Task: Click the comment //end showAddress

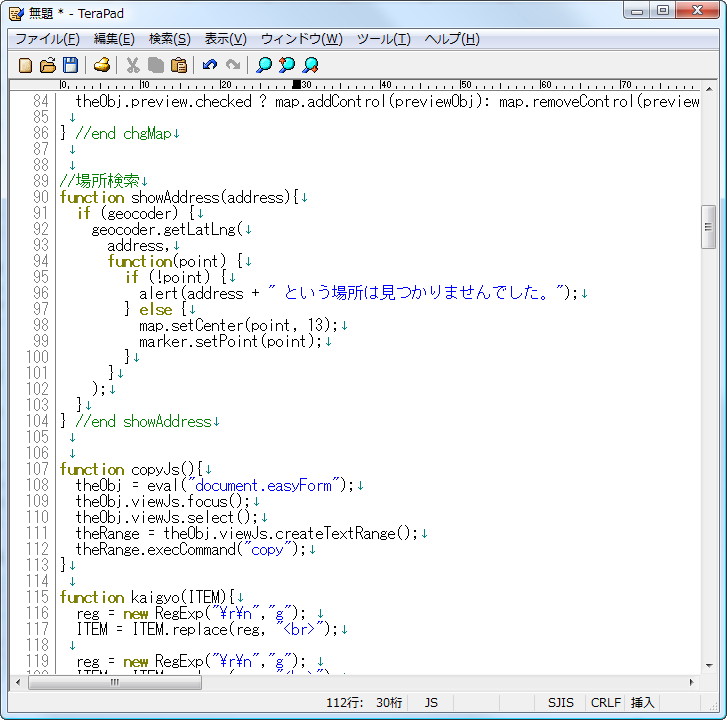Action: 143,421
